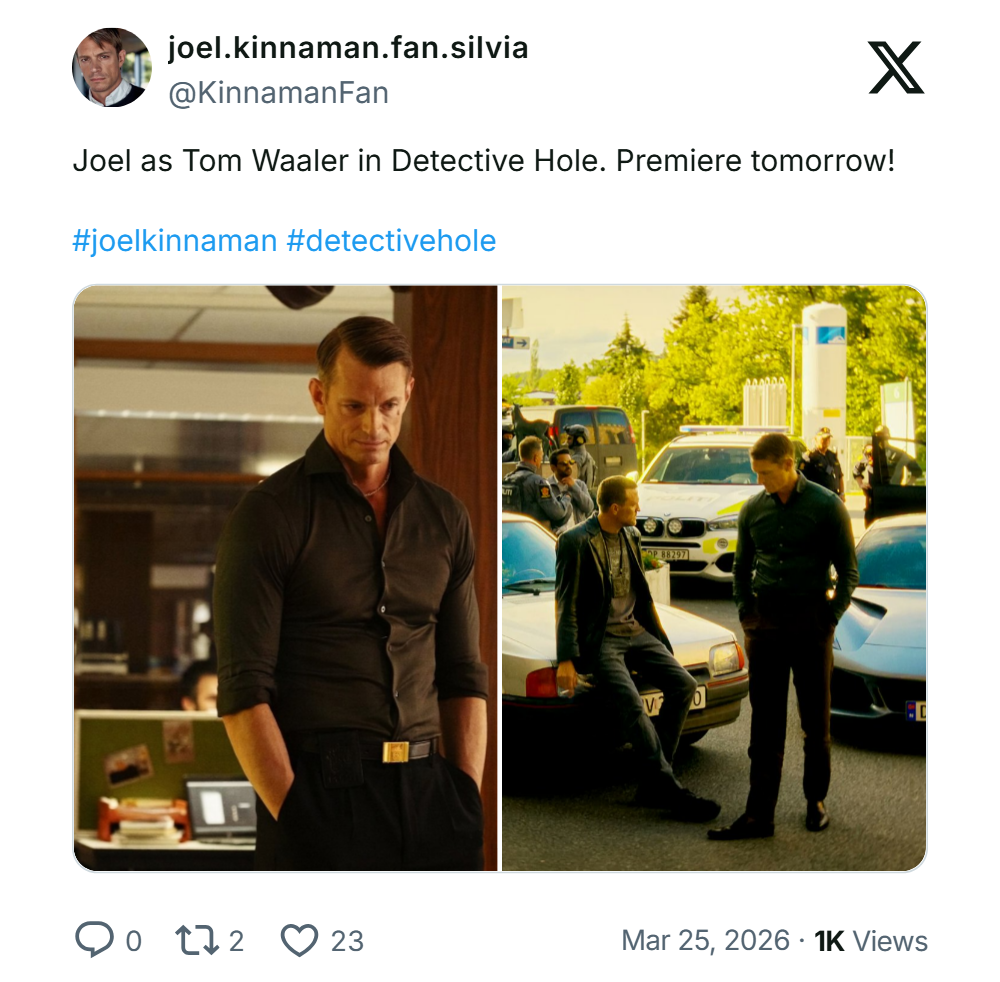Click the reply speech bubble icon
This screenshot has width=1000, height=982.
(94, 940)
